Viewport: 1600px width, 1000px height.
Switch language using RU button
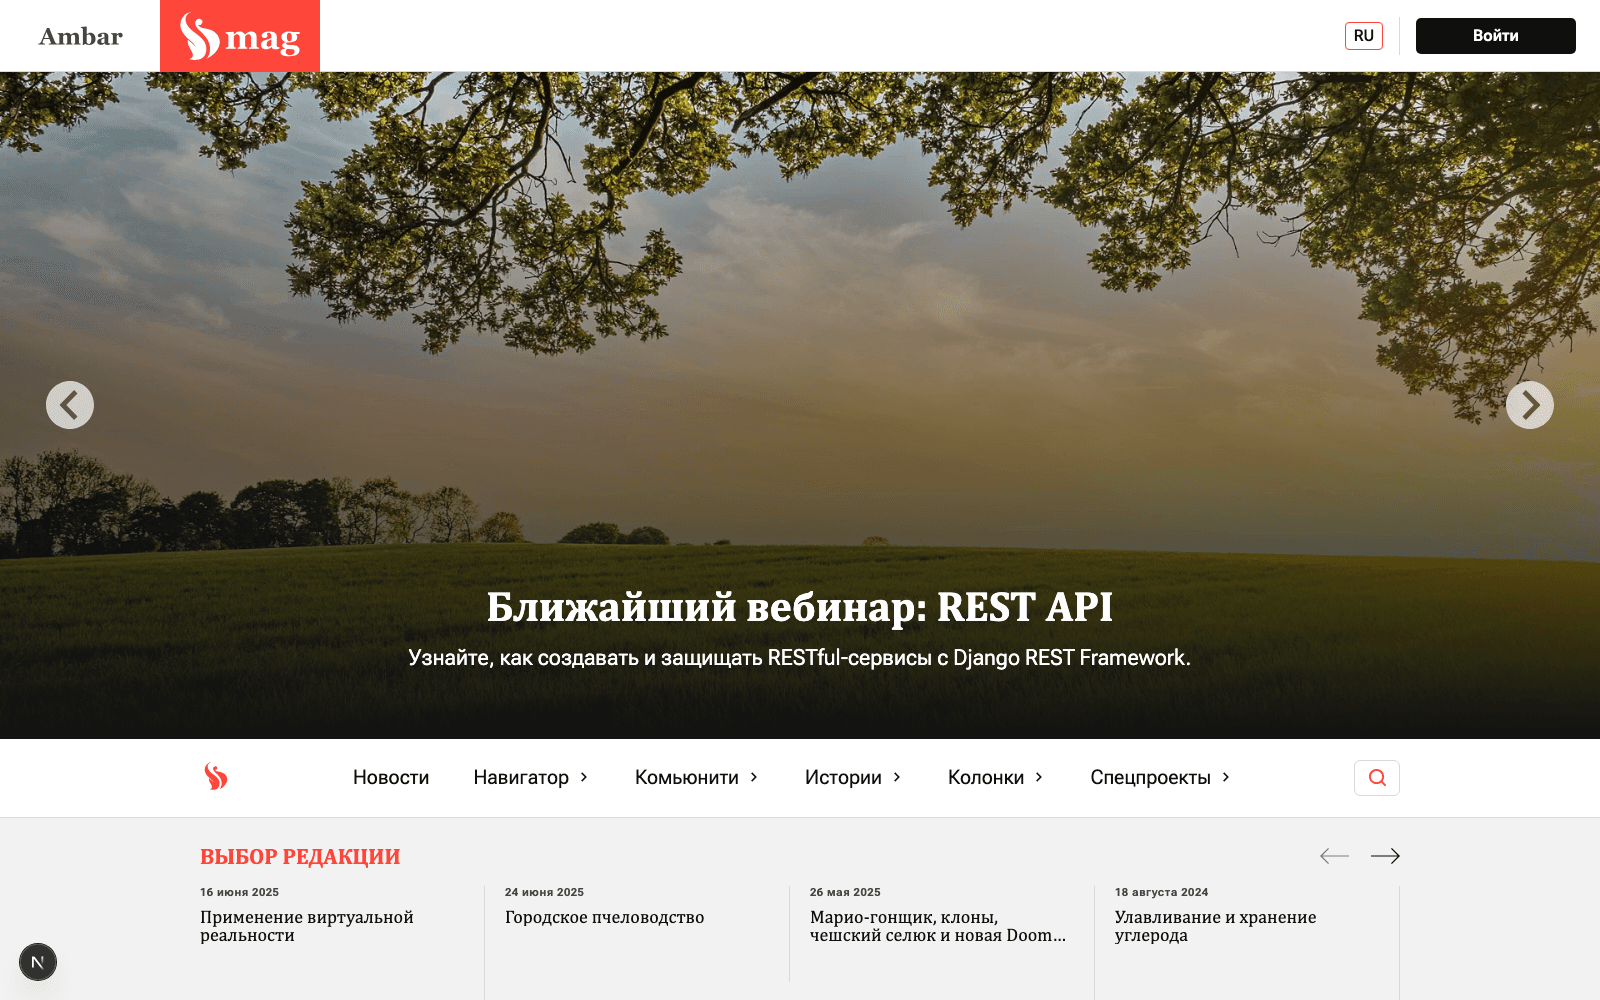click(x=1363, y=36)
